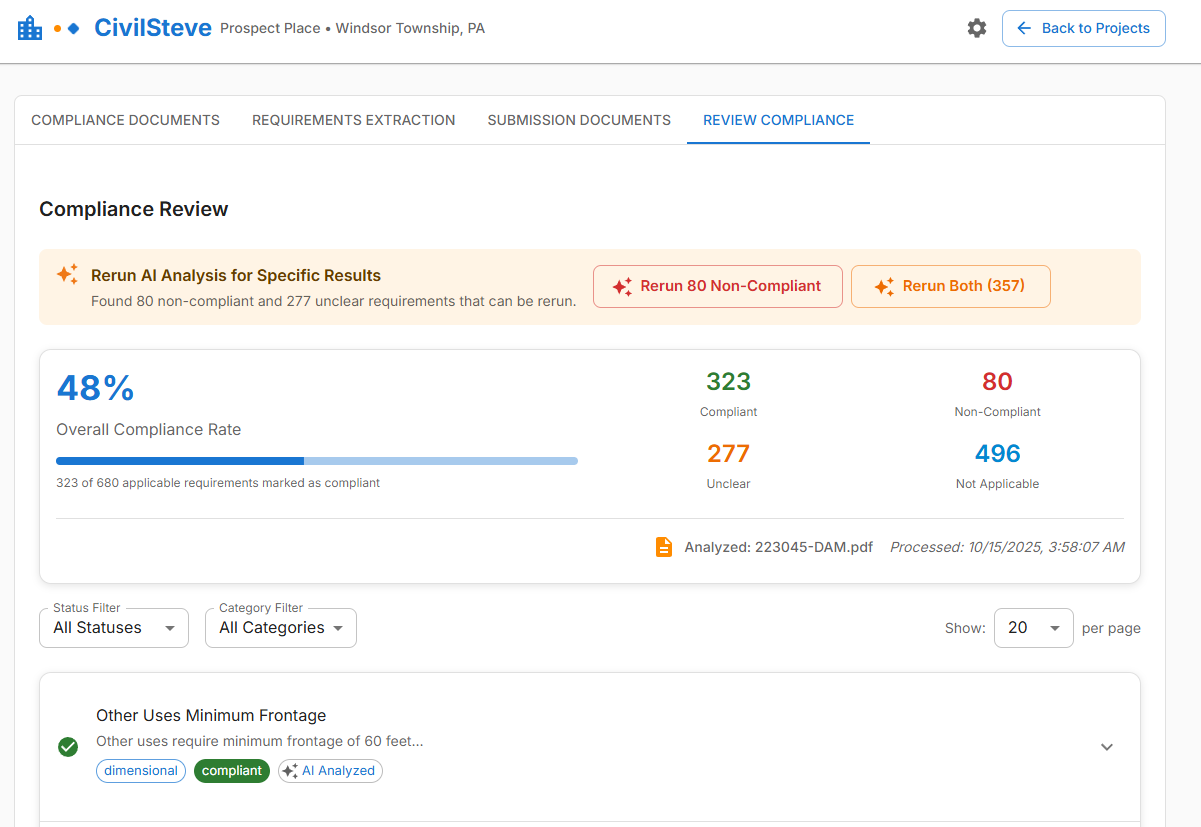This screenshot has height=827, width=1201.
Task: Open the Status Filter dropdown
Action: [x=114, y=628]
